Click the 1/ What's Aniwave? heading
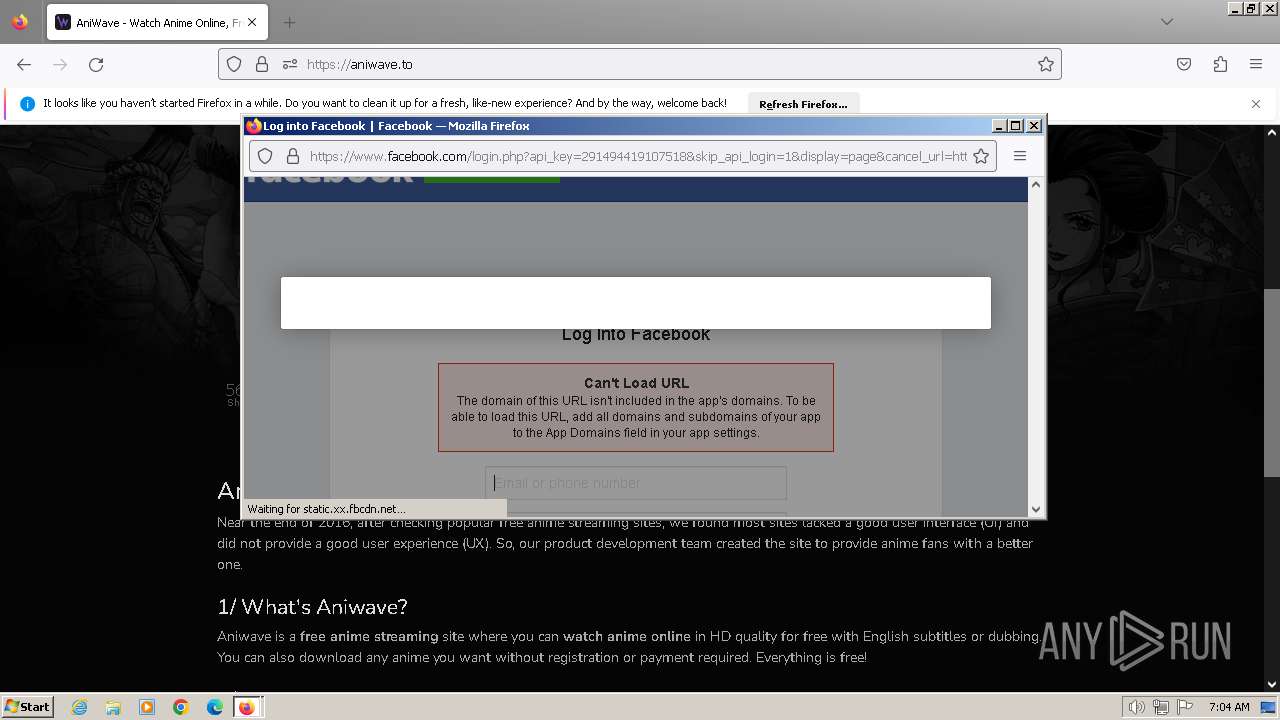Screen dimensions: 1280x720 pyautogui.click(x=312, y=607)
